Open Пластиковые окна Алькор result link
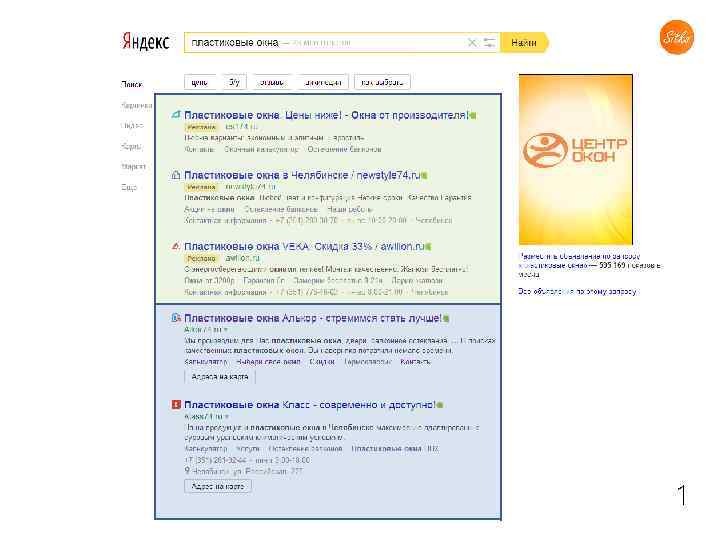Image resolution: width=720 pixels, height=540 pixels. [313, 318]
